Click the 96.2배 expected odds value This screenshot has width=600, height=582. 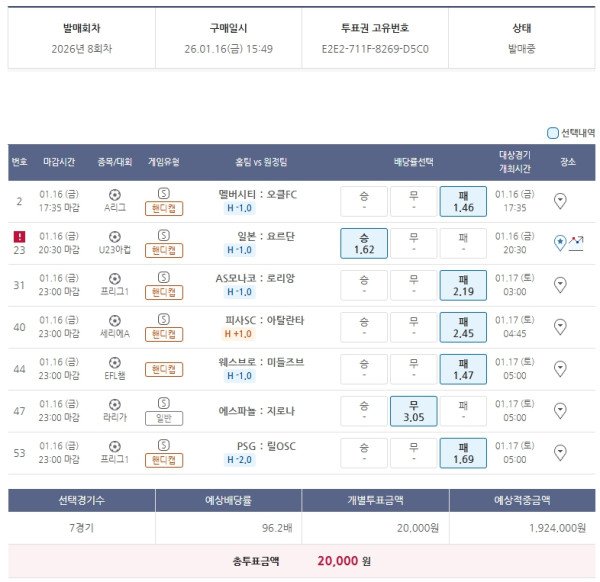pyautogui.click(x=277, y=528)
